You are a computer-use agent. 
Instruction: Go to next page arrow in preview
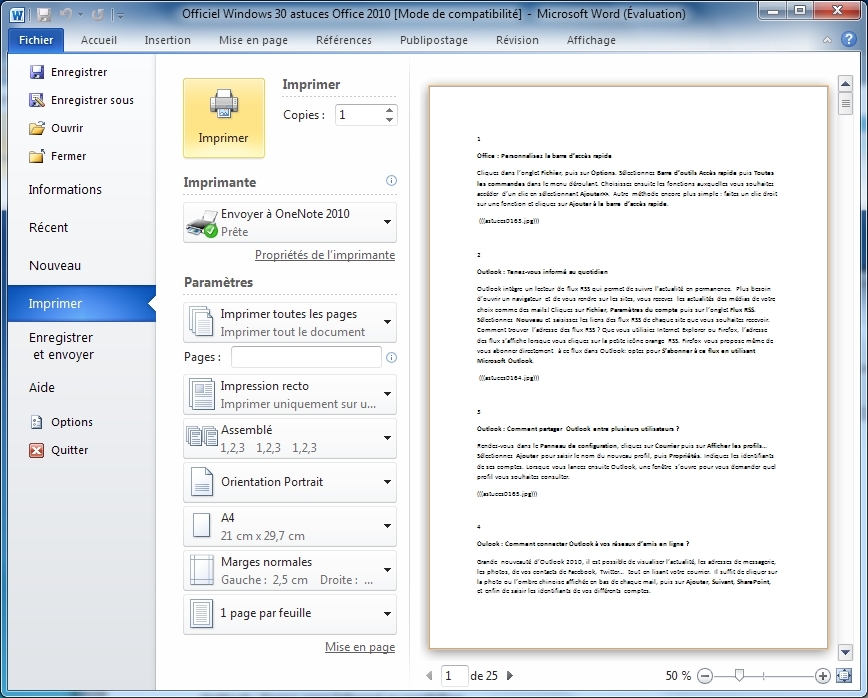point(510,675)
